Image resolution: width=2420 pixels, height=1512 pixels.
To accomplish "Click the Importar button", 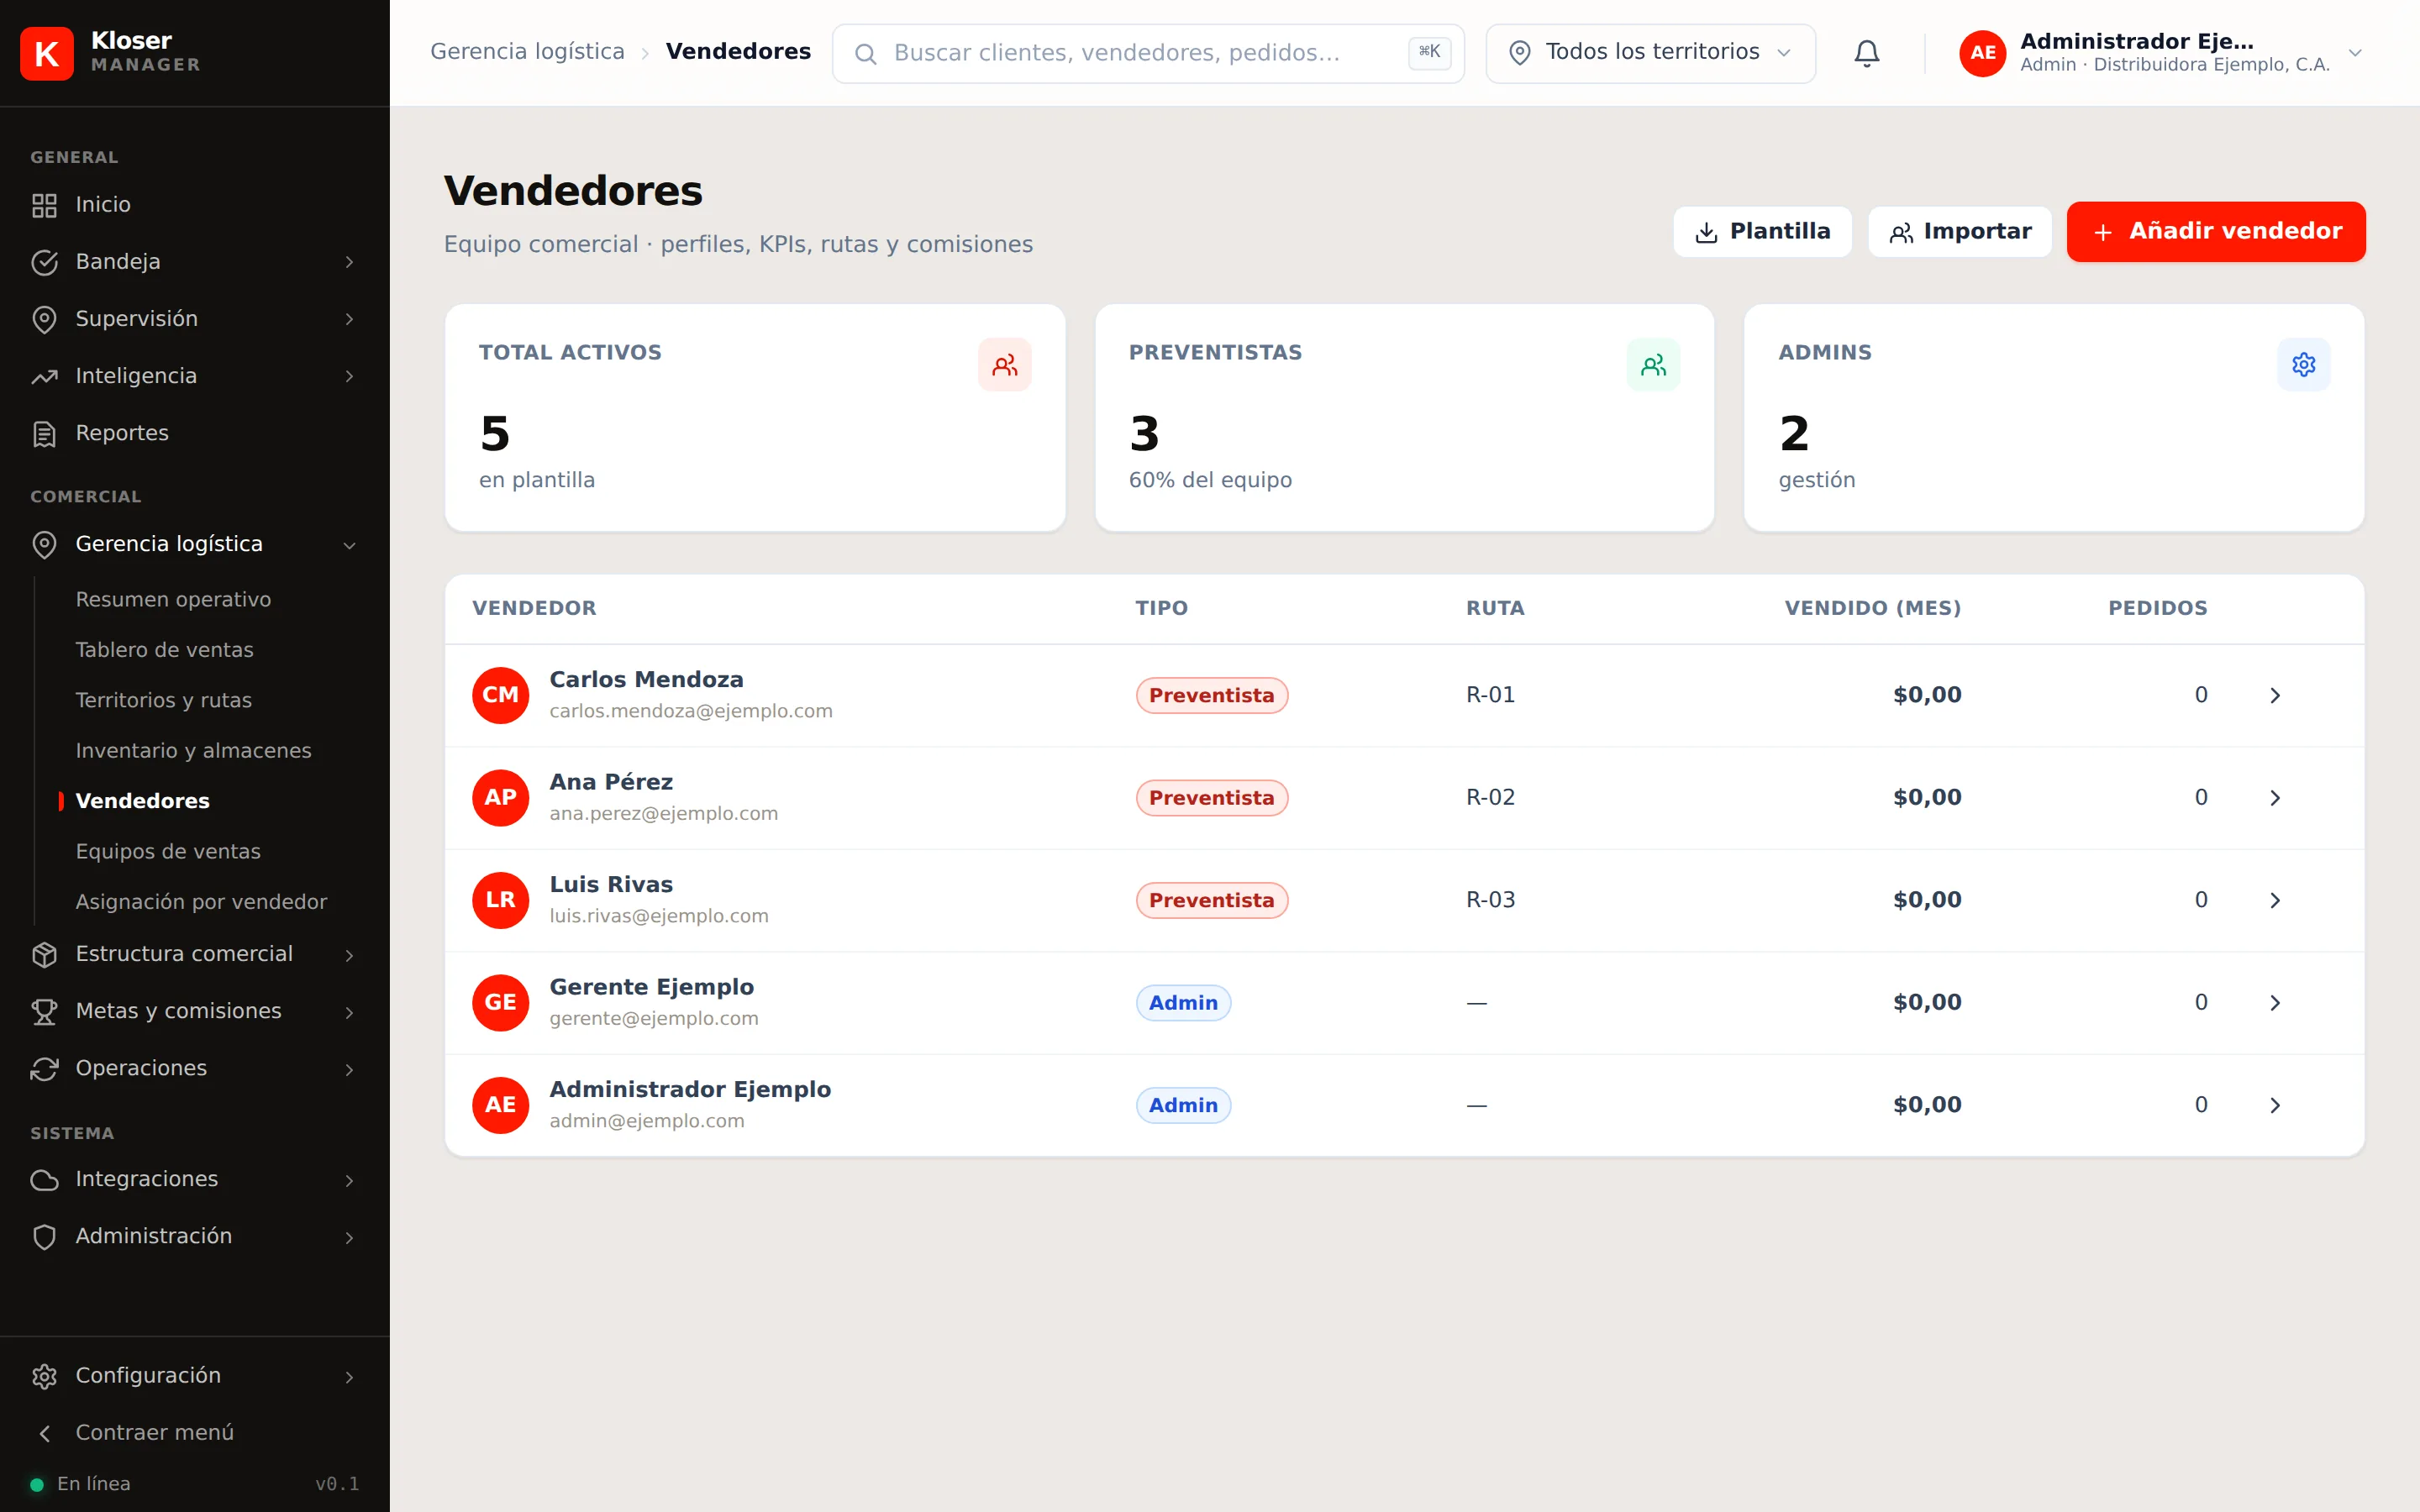I will [1959, 232].
